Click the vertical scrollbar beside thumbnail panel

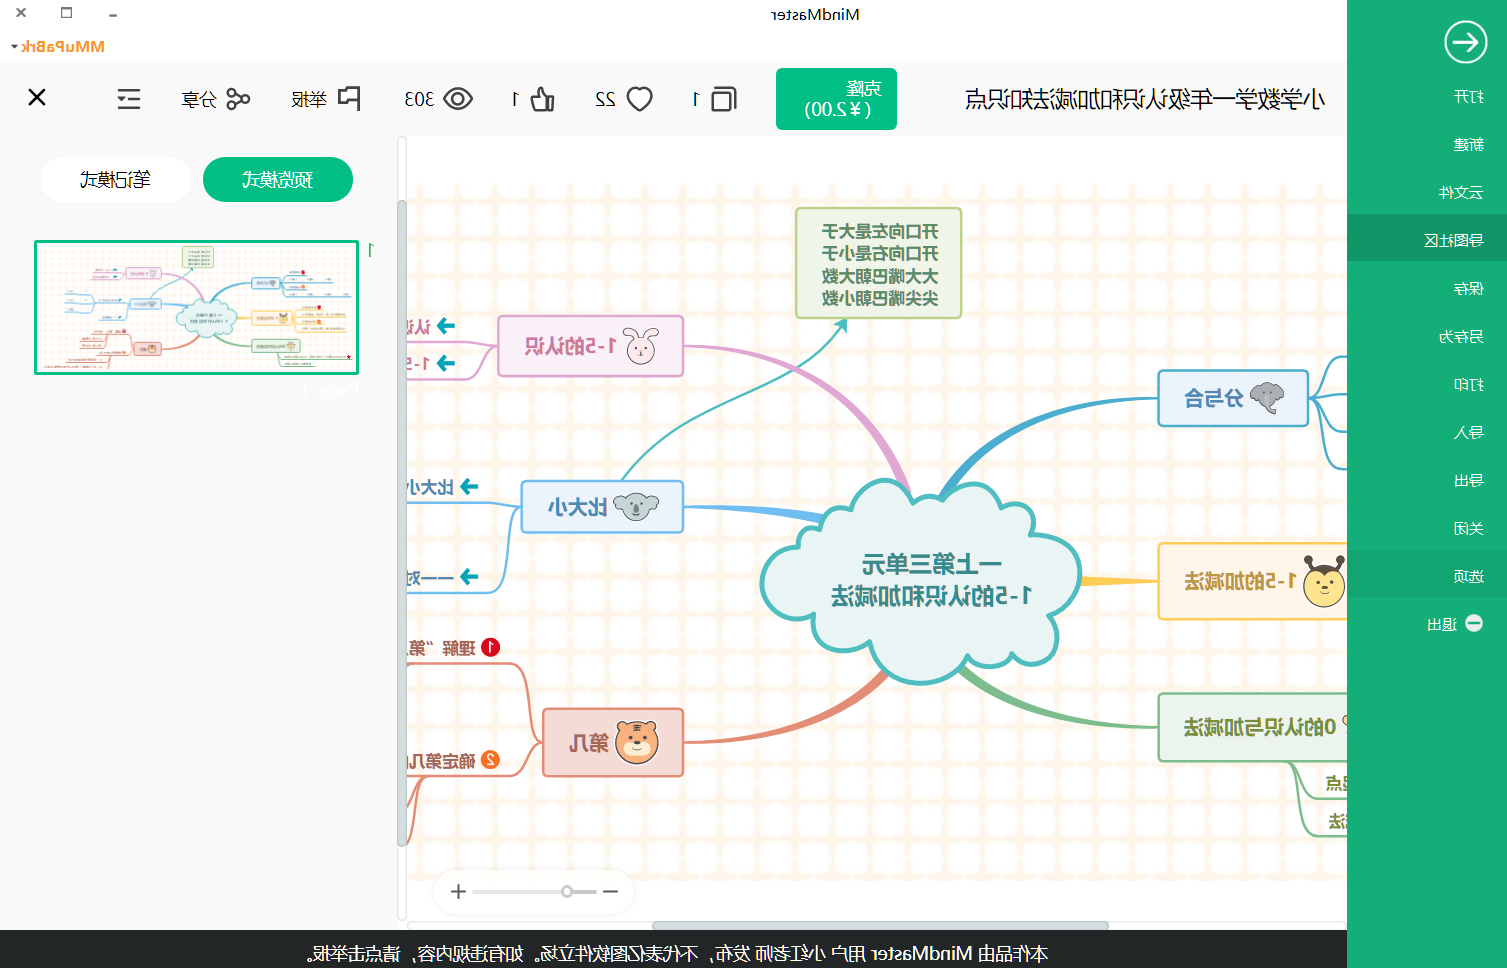click(402, 522)
